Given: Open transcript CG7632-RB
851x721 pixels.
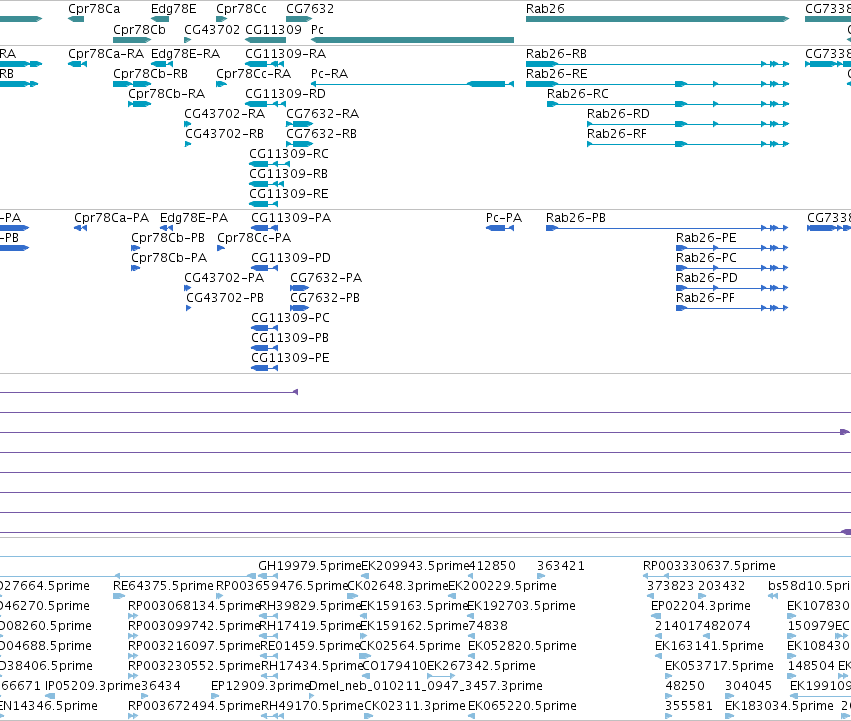Looking at the screenshot, I should (321, 134).
